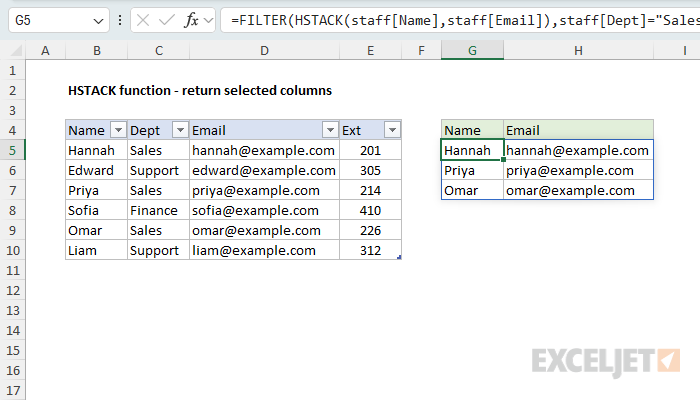Screen dimensions: 700x400
Task: Select Liam name cell
Action: (96, 250)
